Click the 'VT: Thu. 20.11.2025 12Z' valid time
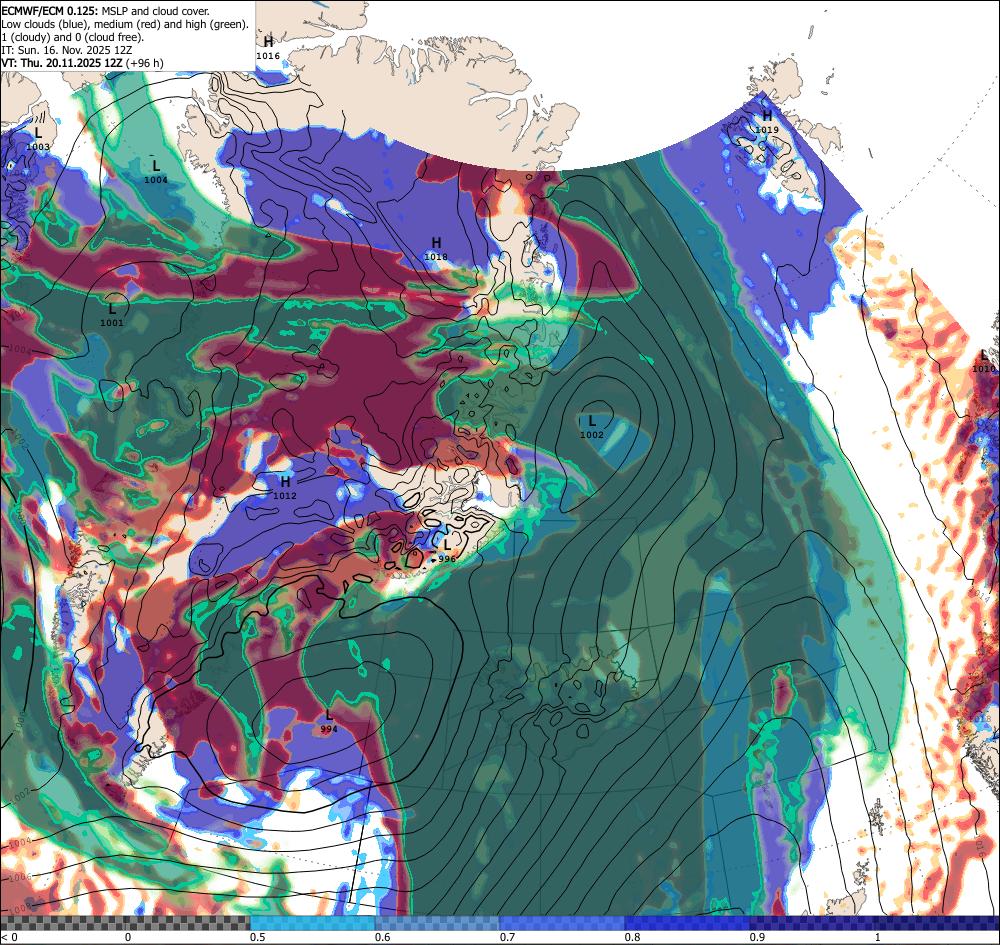The width and height of the screenshot is (1000, 945). click(x=62, y=63)
